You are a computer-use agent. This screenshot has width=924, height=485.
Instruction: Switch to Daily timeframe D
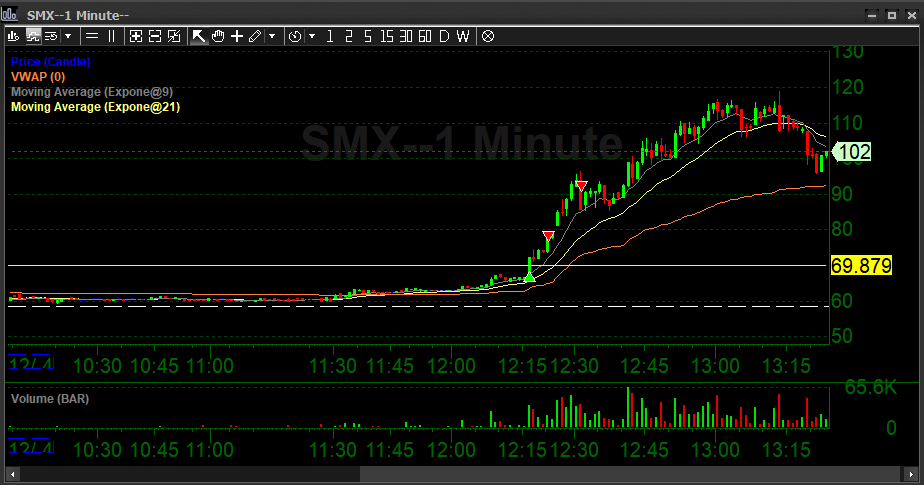[x=444, y=37]
